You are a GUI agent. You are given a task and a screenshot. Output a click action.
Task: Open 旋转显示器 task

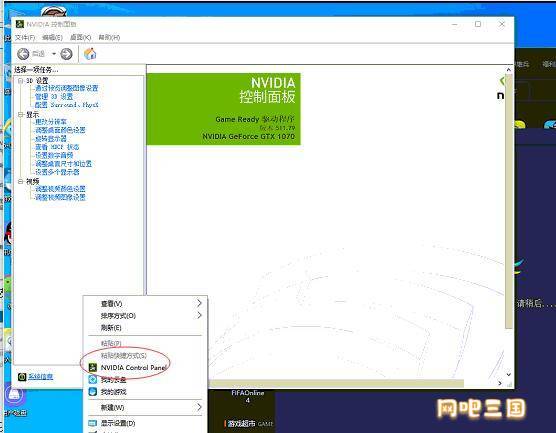(x=51, y=139)
